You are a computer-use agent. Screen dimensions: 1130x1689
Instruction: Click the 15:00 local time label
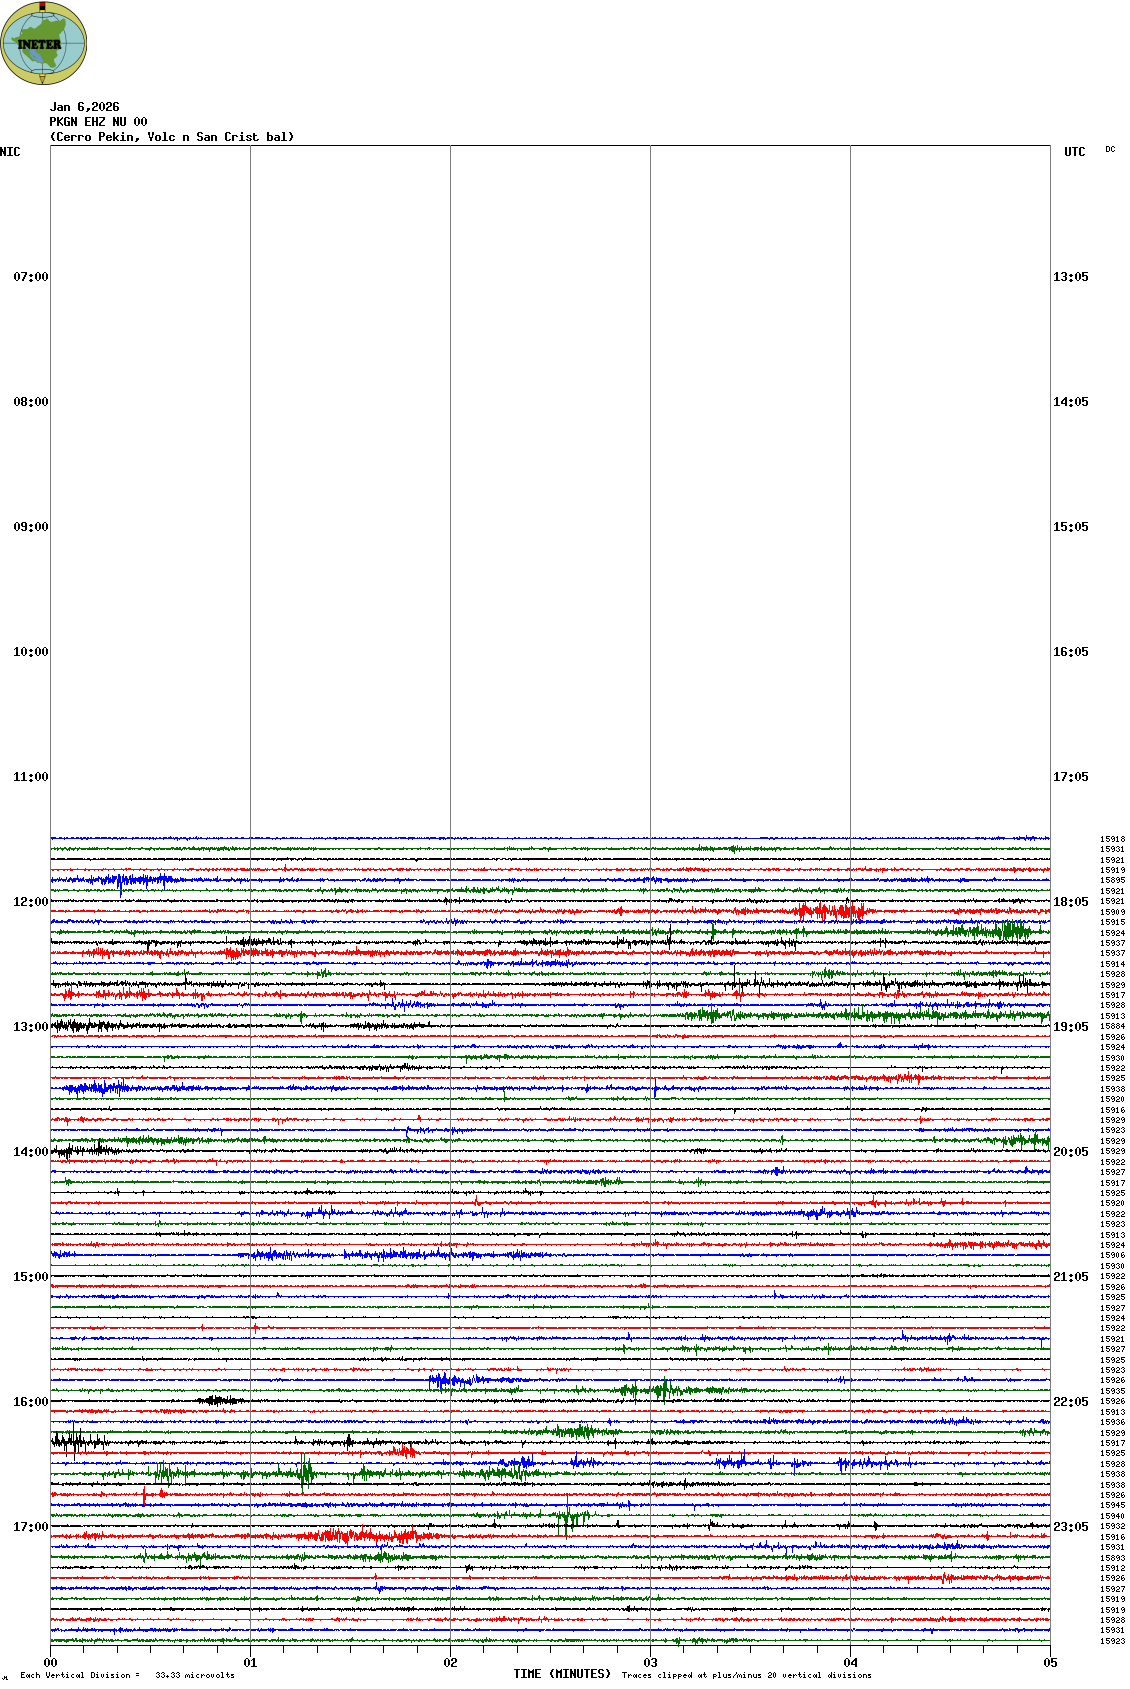coord(30,1277)
